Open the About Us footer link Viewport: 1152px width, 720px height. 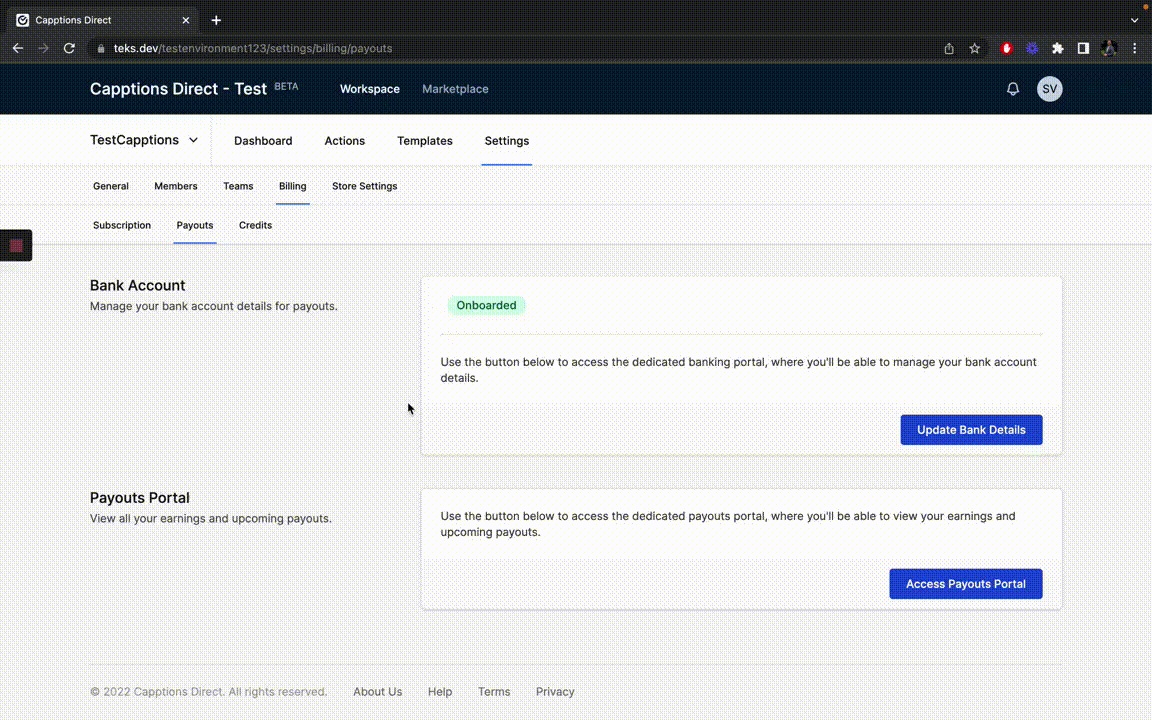click(x=378, y=692)
